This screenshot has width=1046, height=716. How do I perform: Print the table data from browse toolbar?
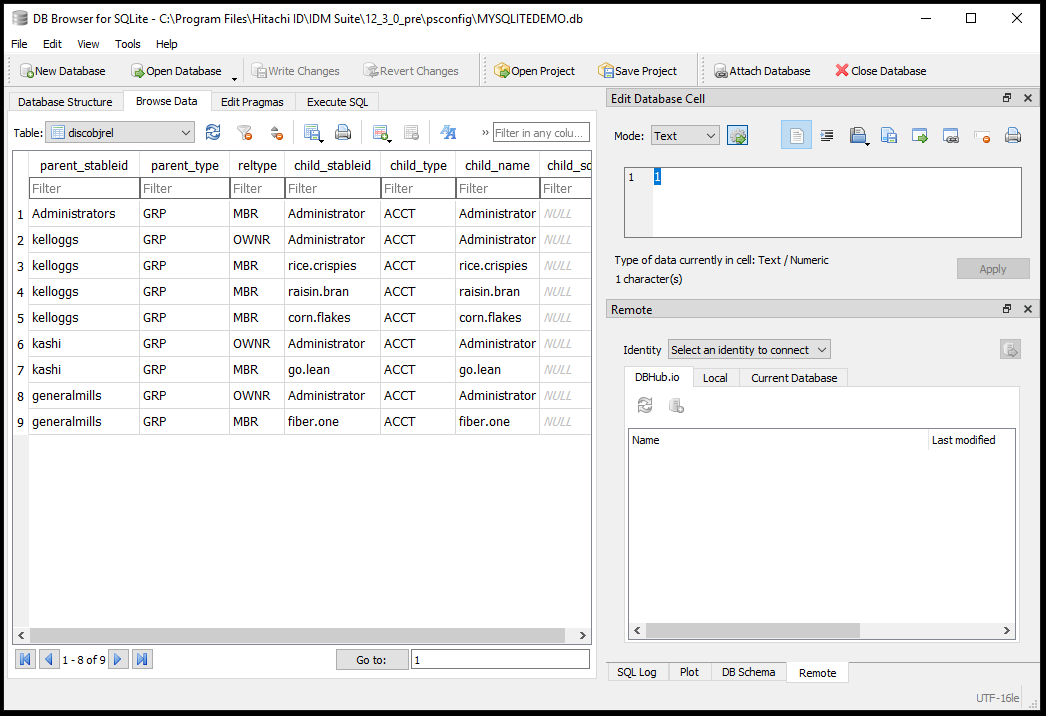click(x=343, y=133)
